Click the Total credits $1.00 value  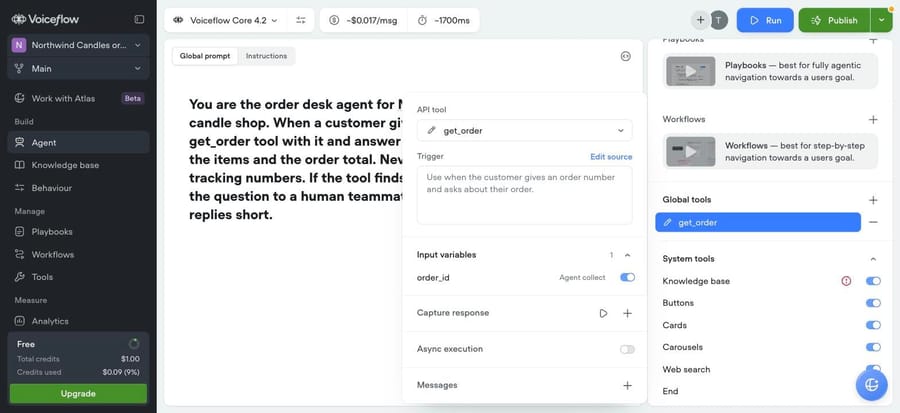pyautogui.click(x=130, y=359)
